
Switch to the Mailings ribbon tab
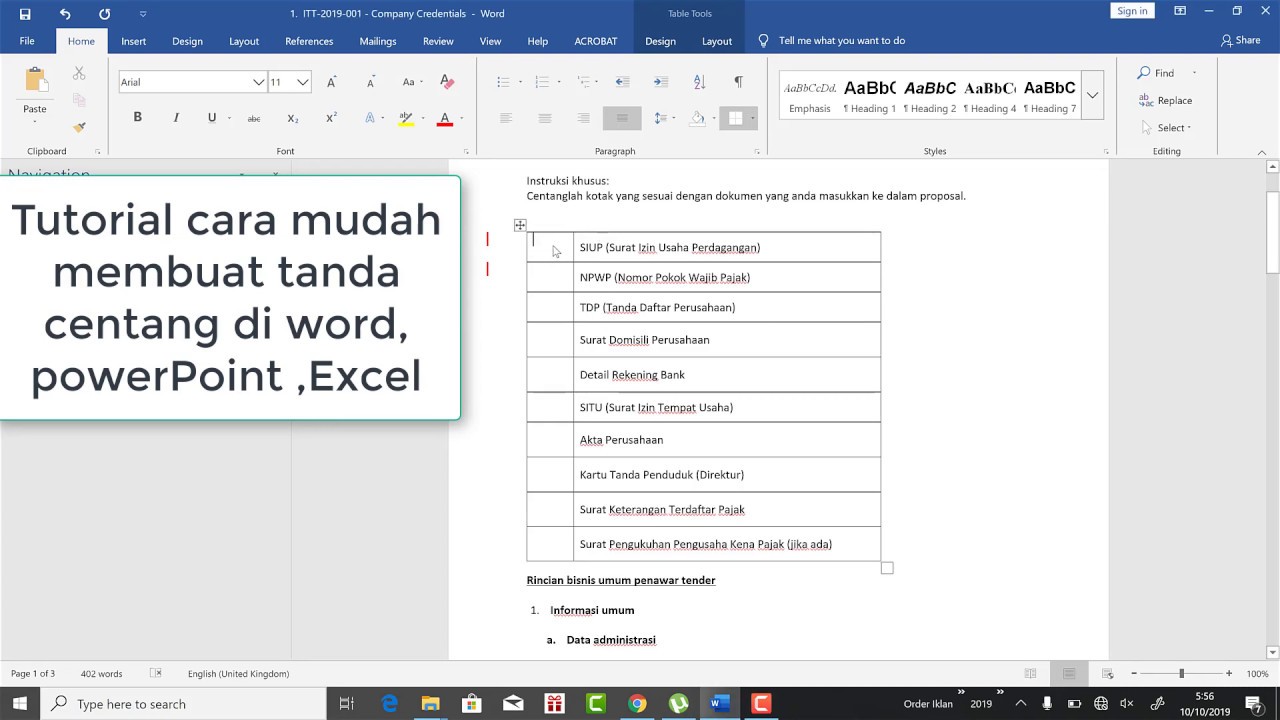(x=378, y=41)
